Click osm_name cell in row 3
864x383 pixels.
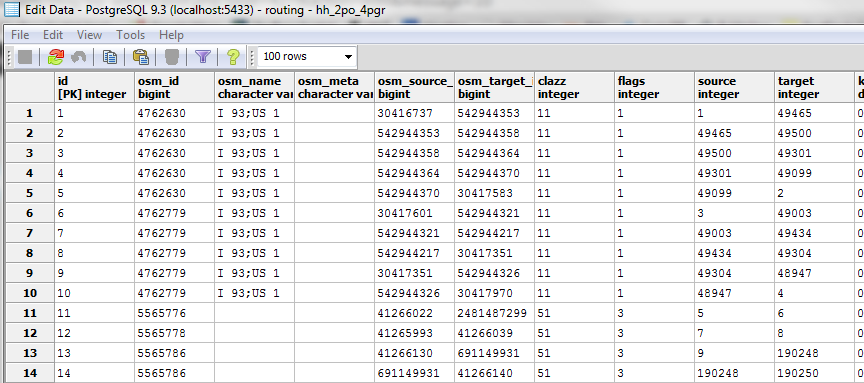click(x=255, y=153)
